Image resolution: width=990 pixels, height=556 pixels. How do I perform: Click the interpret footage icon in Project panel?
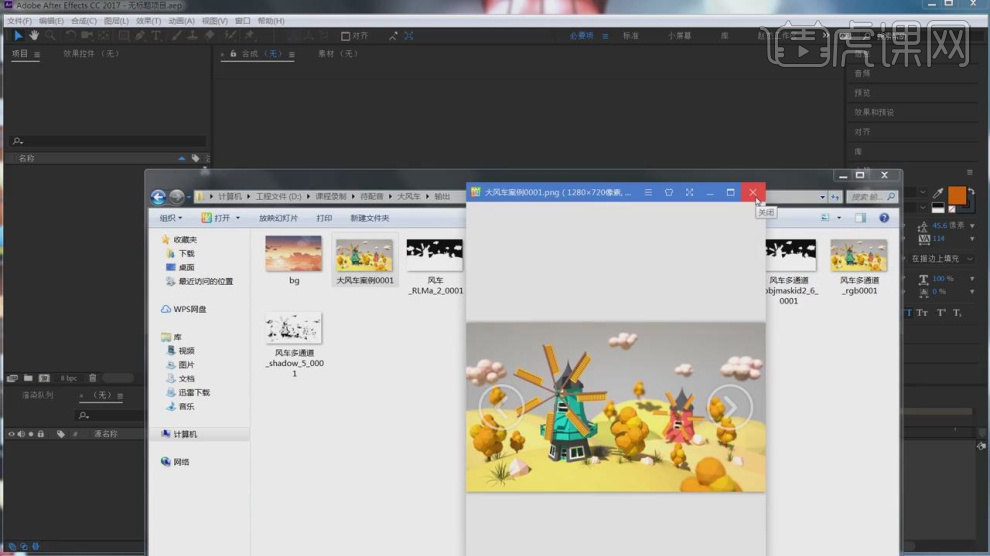12,378
